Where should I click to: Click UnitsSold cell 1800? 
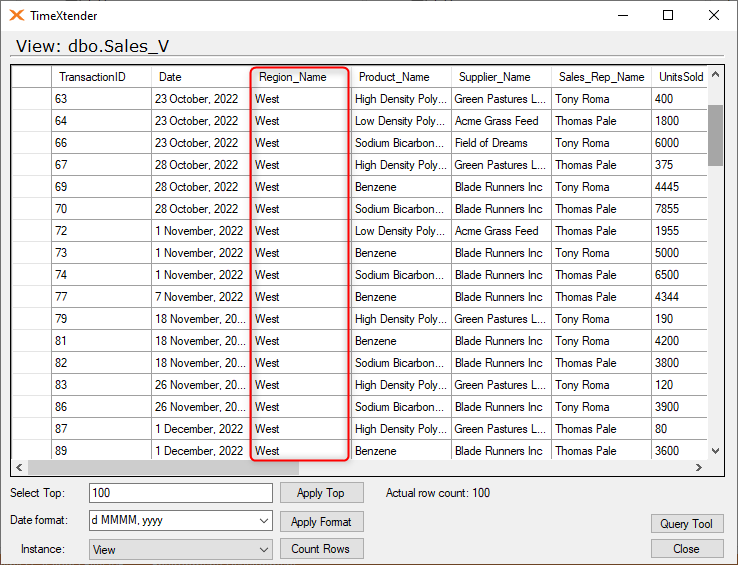click(x=679, y=121)
